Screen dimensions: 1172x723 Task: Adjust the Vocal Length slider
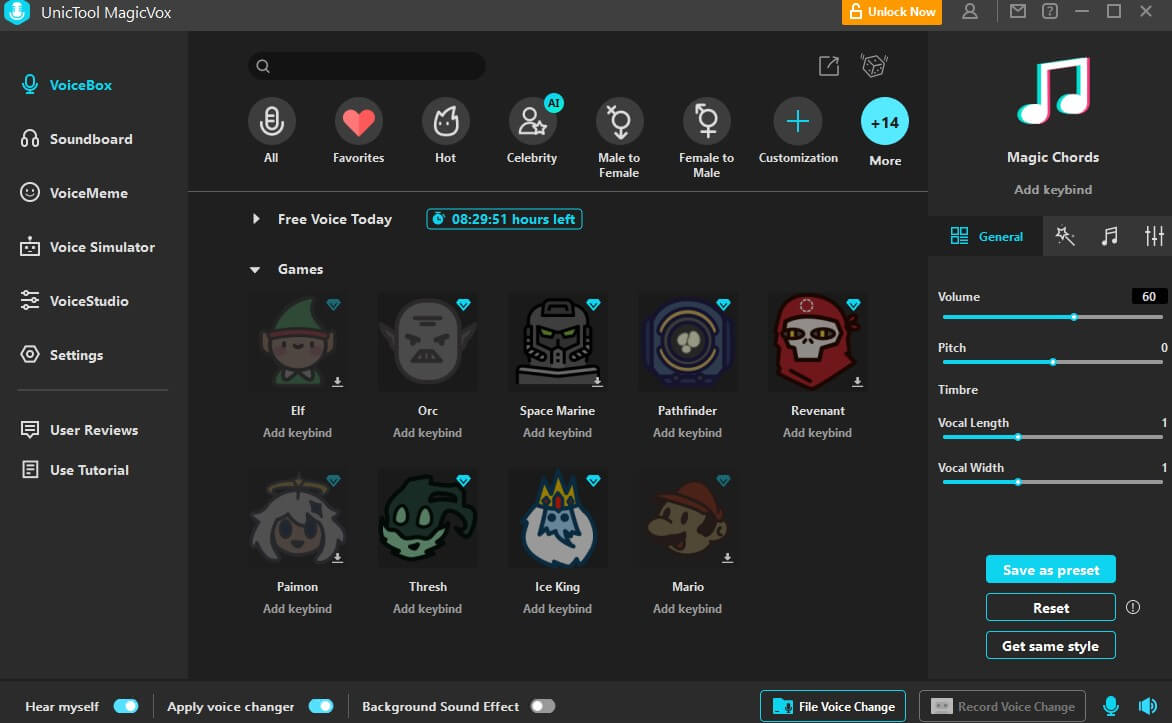pyautogui.click(x=1052, y=437)
